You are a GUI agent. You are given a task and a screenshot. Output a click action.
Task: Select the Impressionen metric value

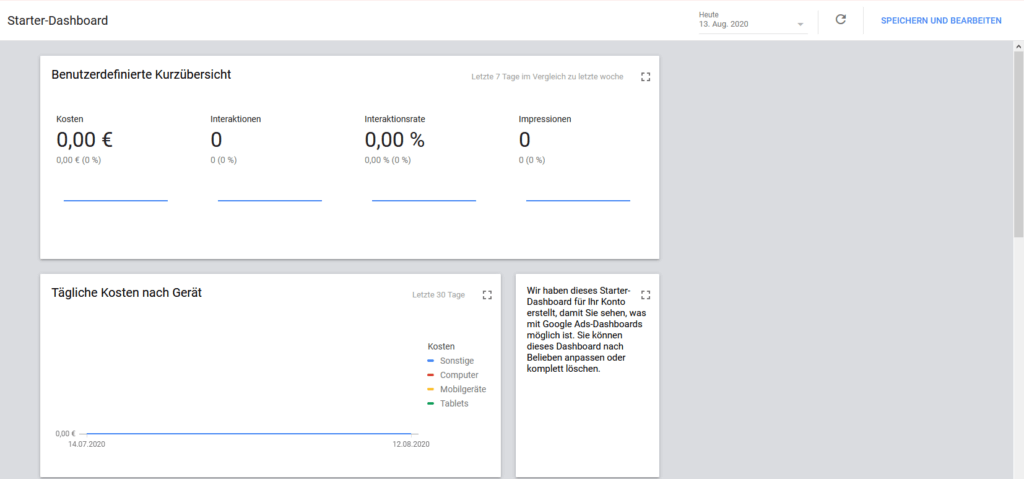click(x=524, y=141)
